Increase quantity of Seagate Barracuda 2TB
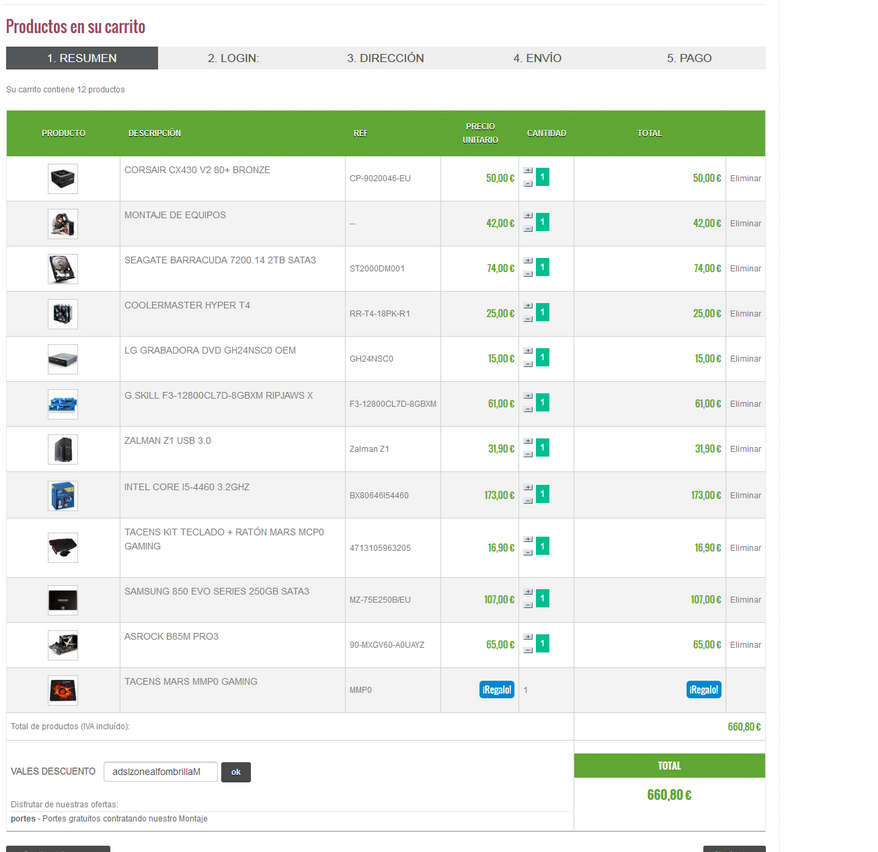The height and width of the screenshot is (852, 878). [x=528, y=261]
